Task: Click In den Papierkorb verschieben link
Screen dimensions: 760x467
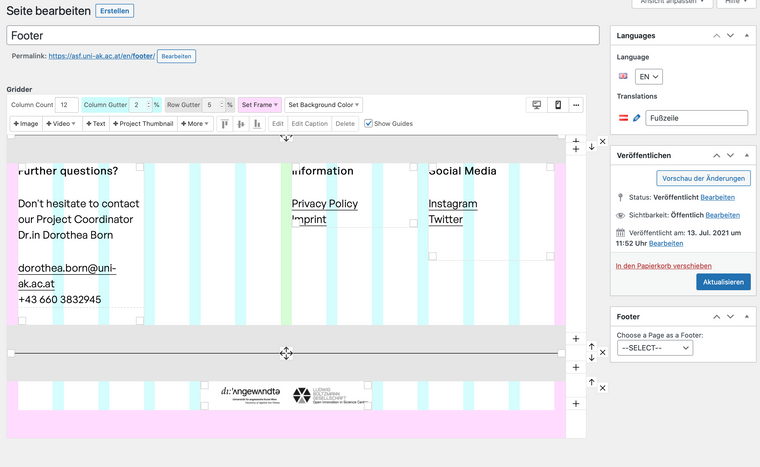Action: pyautogui.click(x=663, y=266)
